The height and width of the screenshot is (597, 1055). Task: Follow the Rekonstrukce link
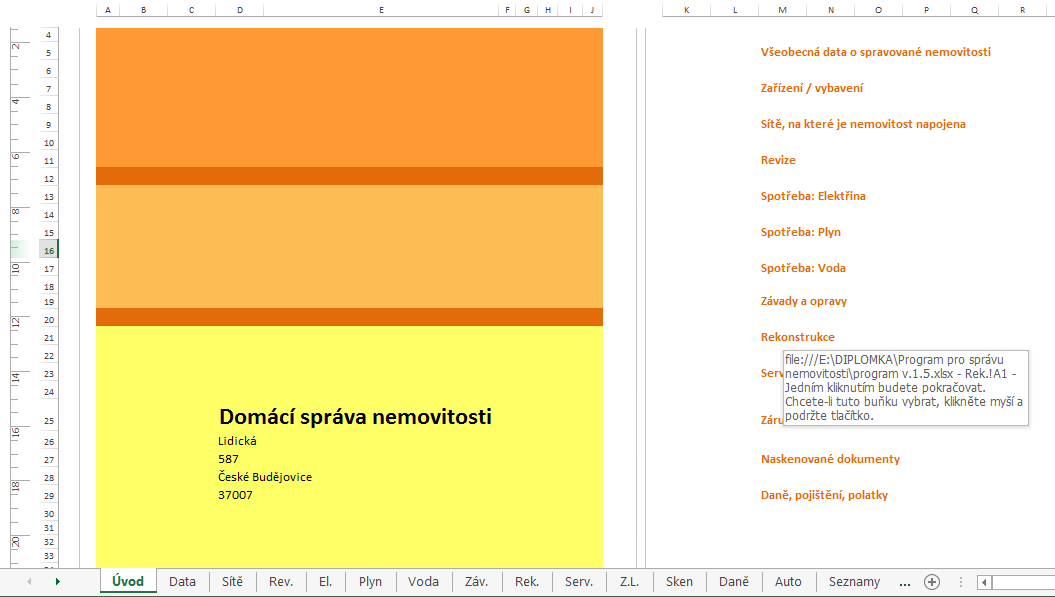(x=797, y=337)
